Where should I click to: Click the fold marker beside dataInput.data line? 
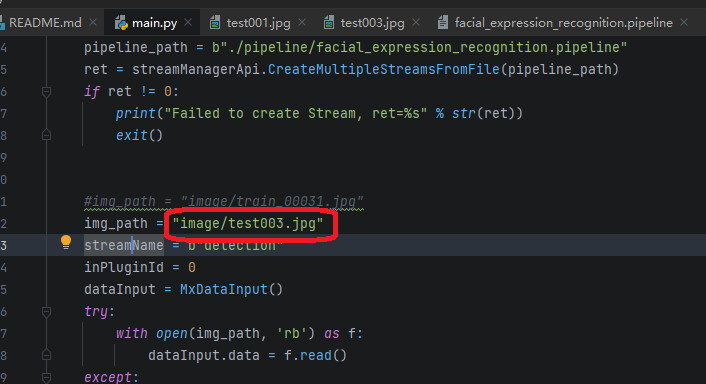[x=46, y=355]
